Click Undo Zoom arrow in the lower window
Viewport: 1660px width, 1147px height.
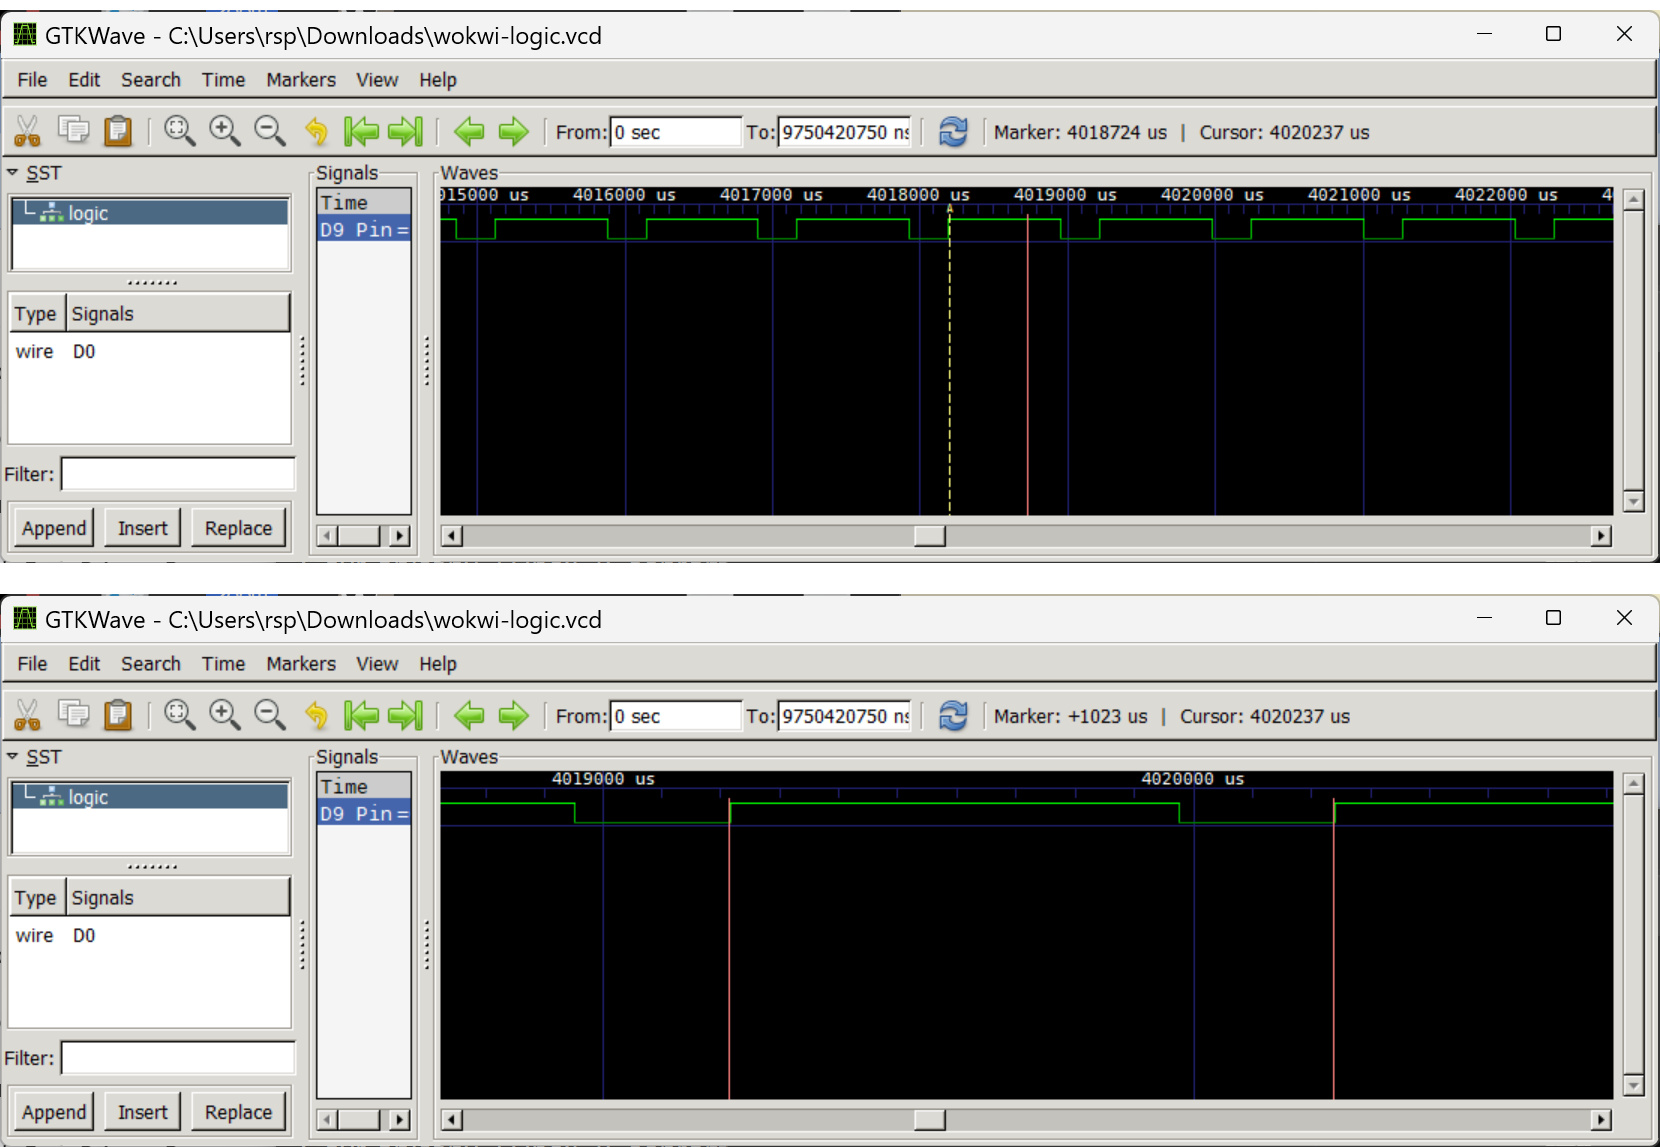[x=316, y=715]
